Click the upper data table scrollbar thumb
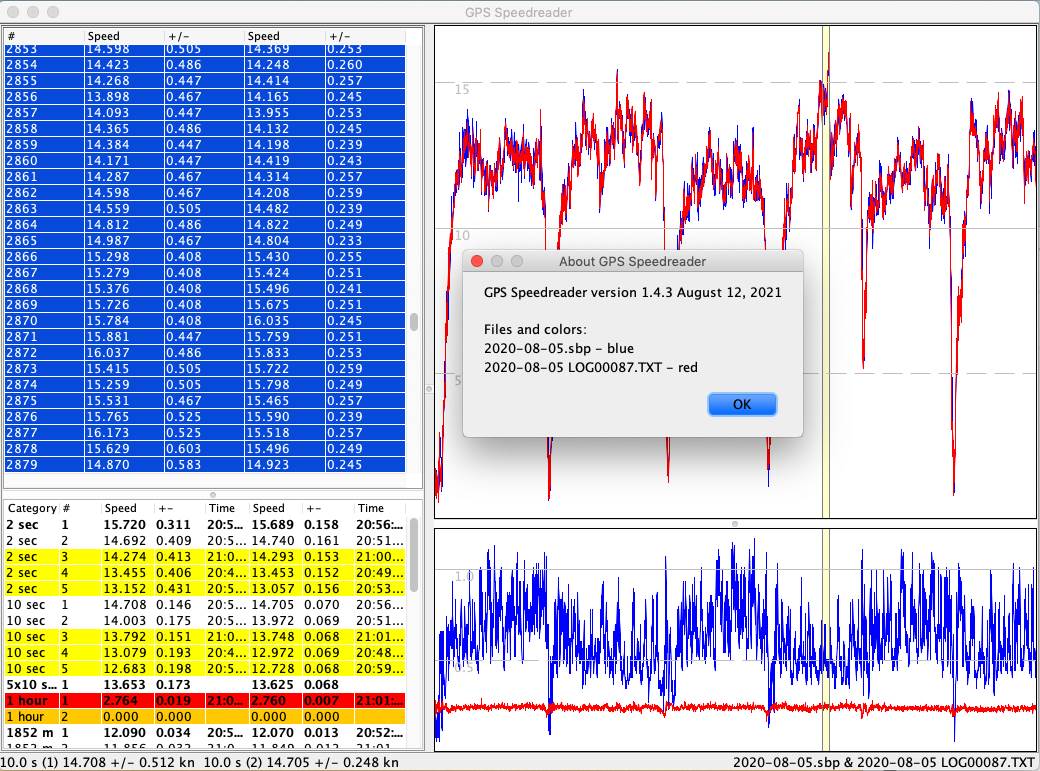1040x771 pixels. pyautogui.click(x=414, y=322)
